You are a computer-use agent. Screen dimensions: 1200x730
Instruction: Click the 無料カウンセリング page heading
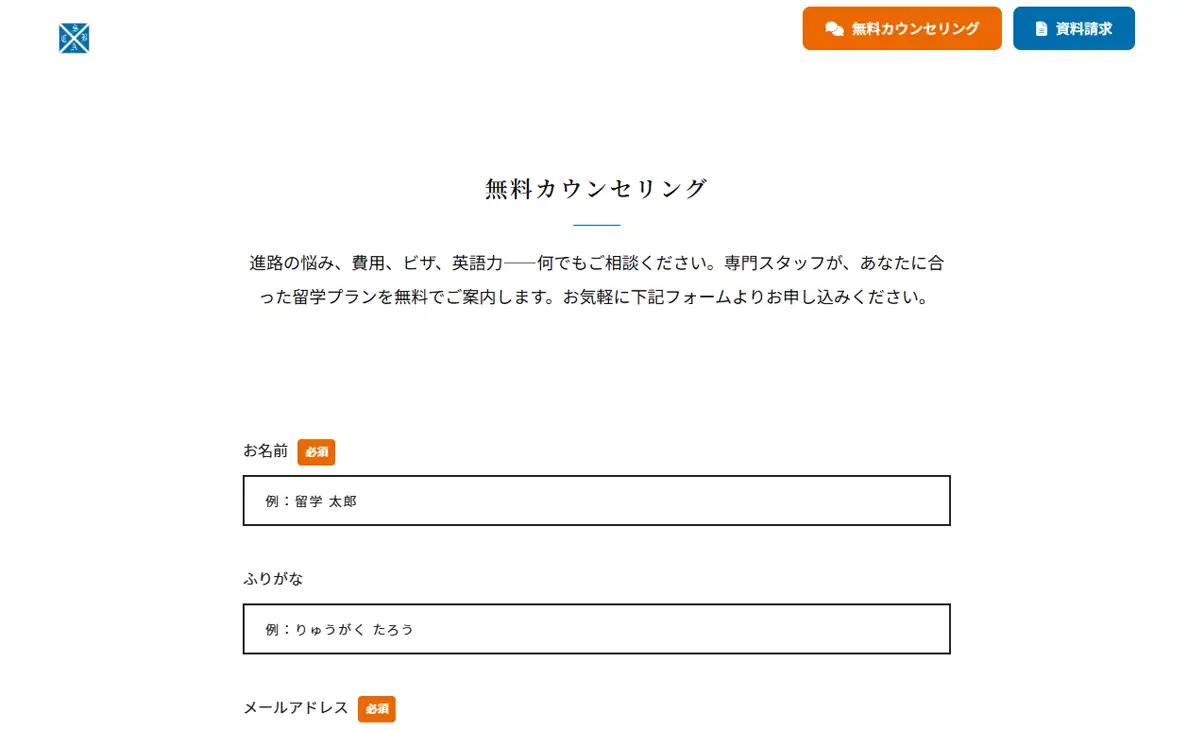point(597,189)
